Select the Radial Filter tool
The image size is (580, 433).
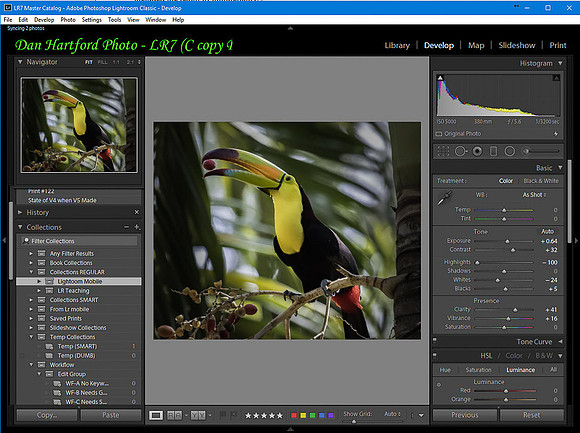coord(510,151)
